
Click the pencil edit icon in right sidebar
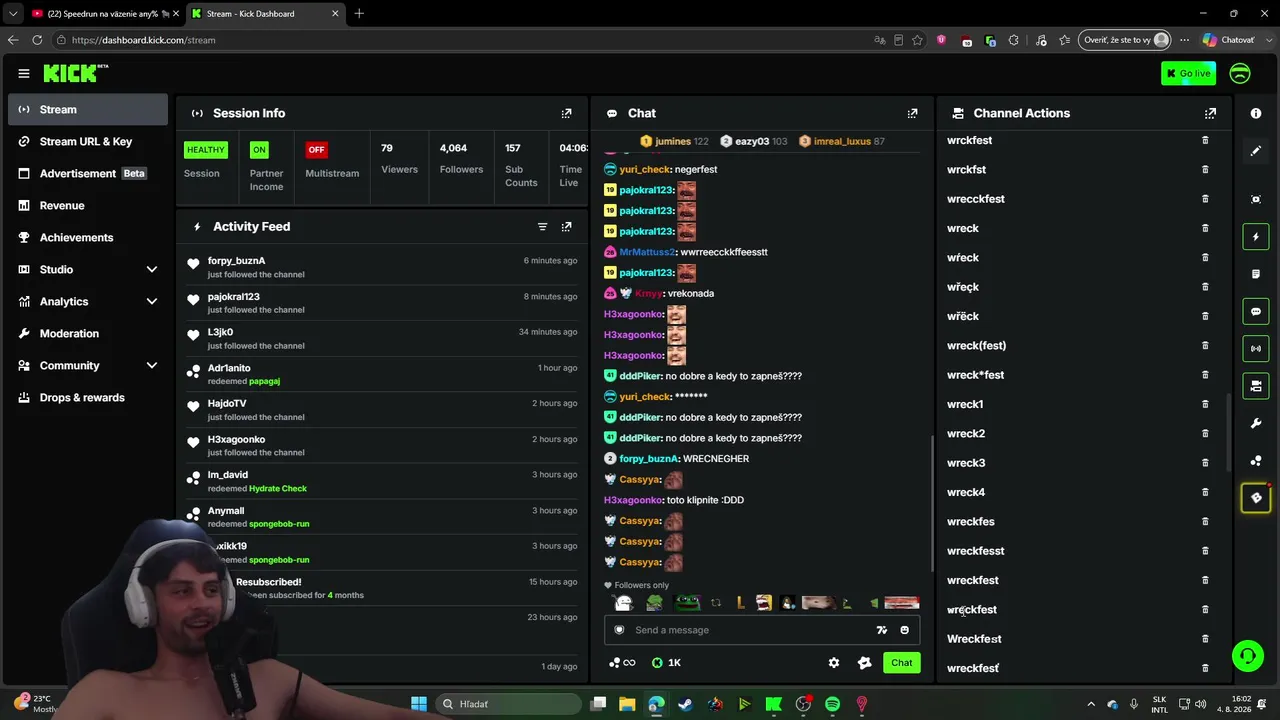tap(1256, 151)
